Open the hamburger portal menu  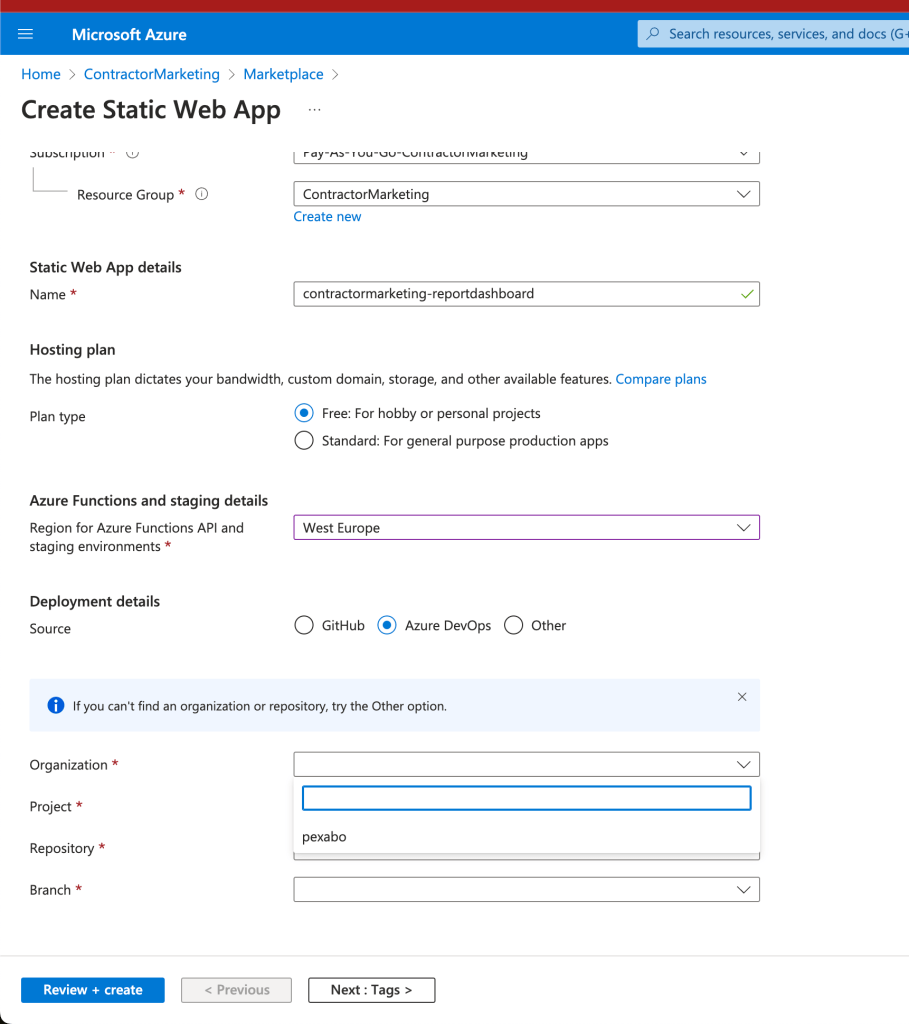point(25,34)
